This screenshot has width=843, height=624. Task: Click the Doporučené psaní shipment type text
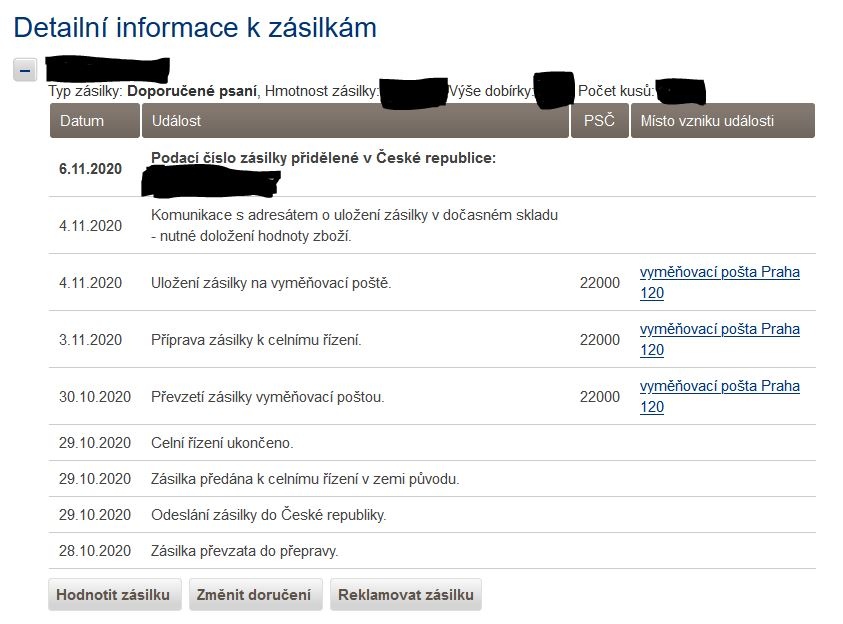click(x=193, y=92)
